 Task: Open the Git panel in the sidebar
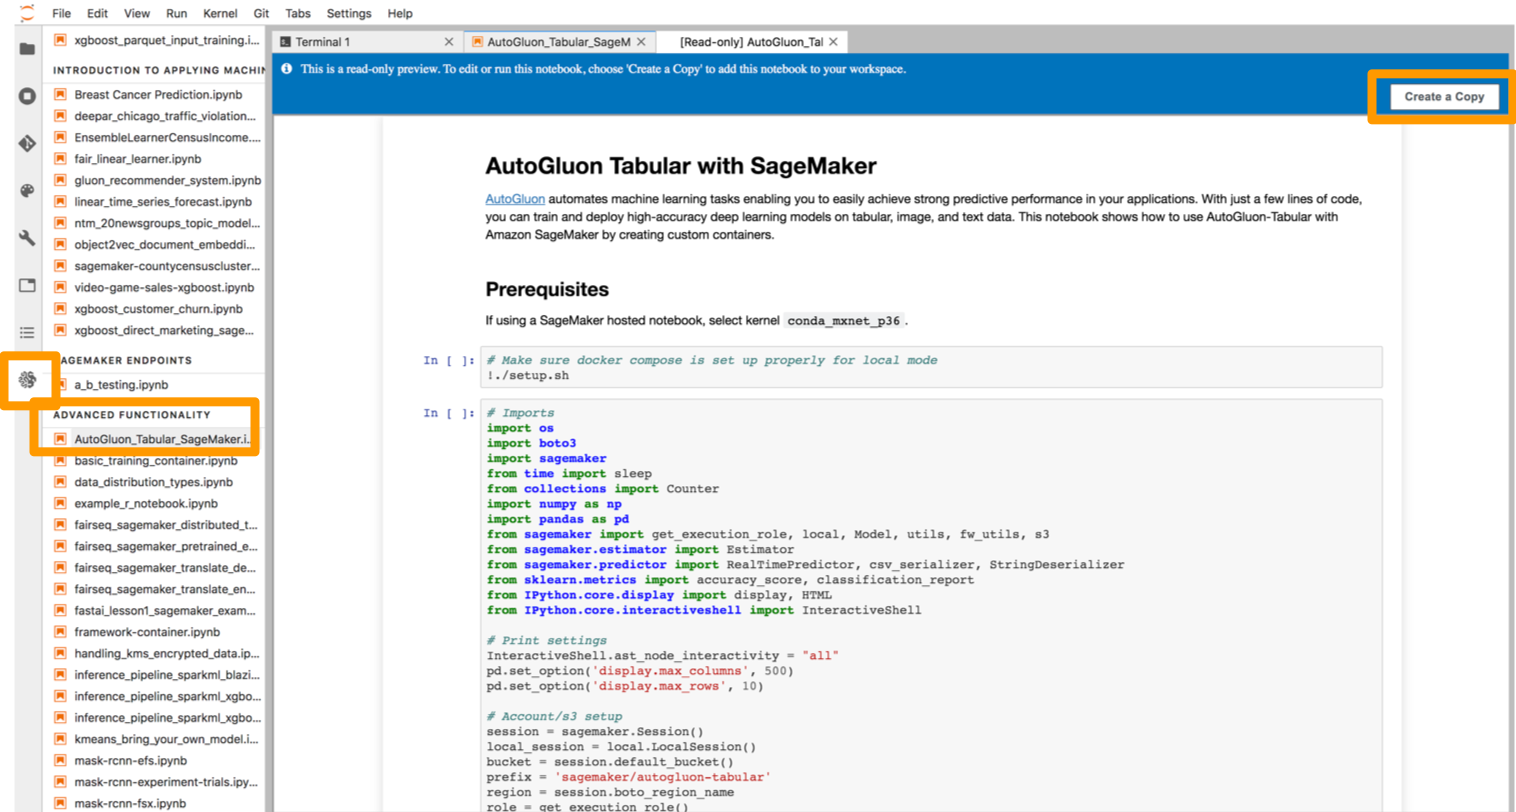(27, 143)
